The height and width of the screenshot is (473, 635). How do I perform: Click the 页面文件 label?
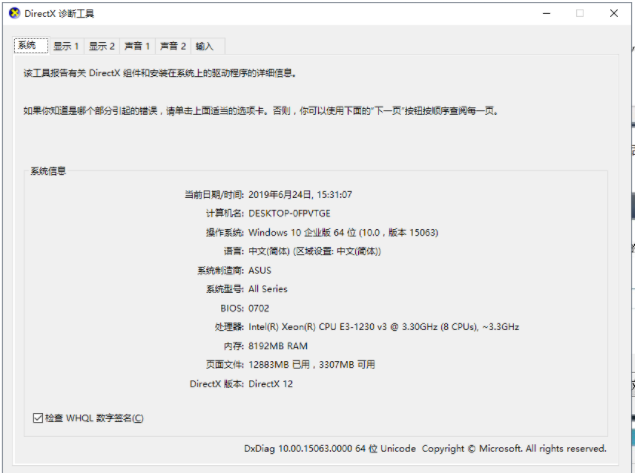click(x=225, y=364)
